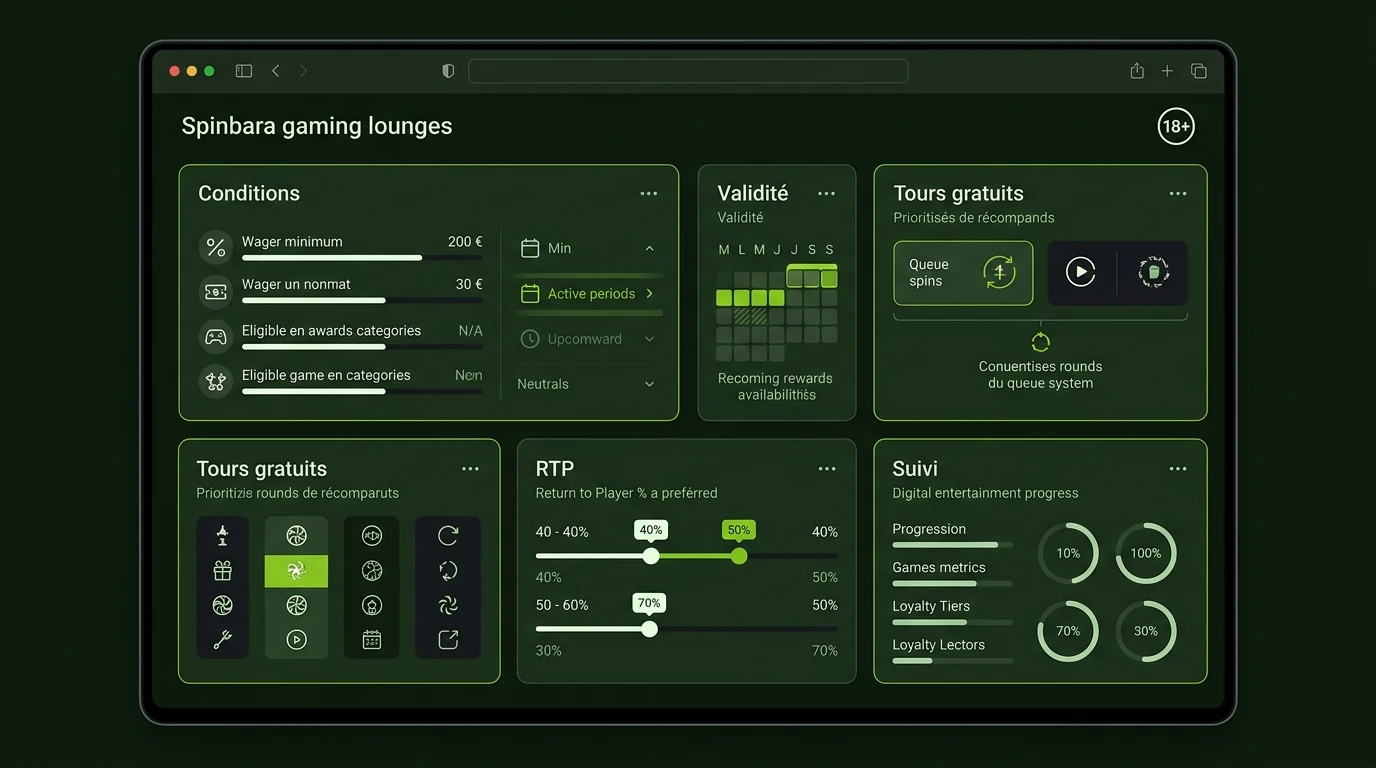This screenshot has width=1376, height=768.
Task: Click the Queue spins button
Action: coord(963,273)
